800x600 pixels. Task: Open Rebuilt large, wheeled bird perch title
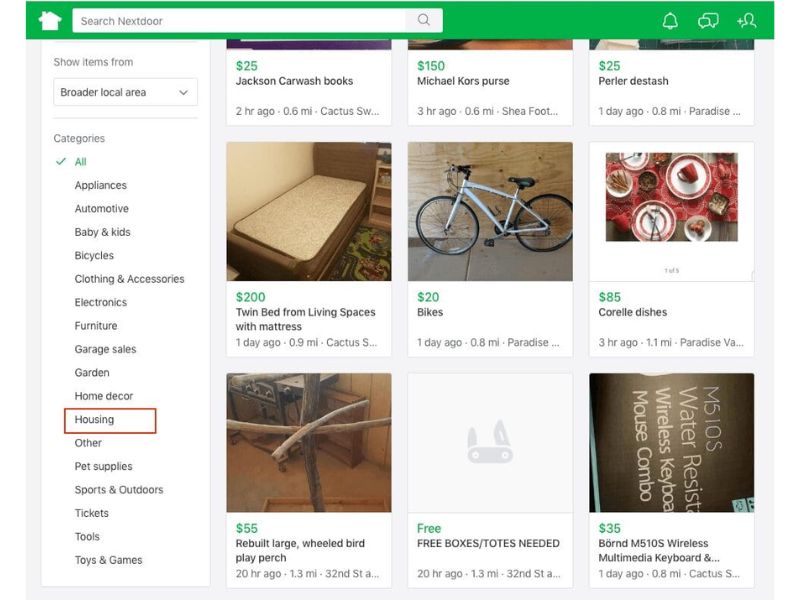click(300, 551)
